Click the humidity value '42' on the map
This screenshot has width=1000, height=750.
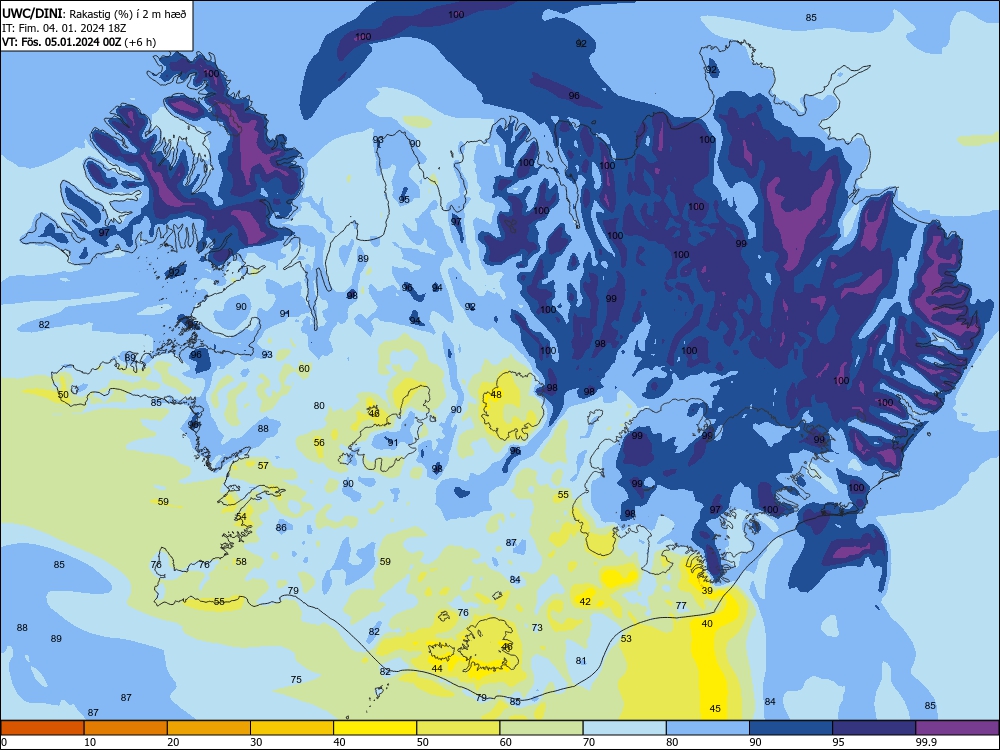pos(585,601)
